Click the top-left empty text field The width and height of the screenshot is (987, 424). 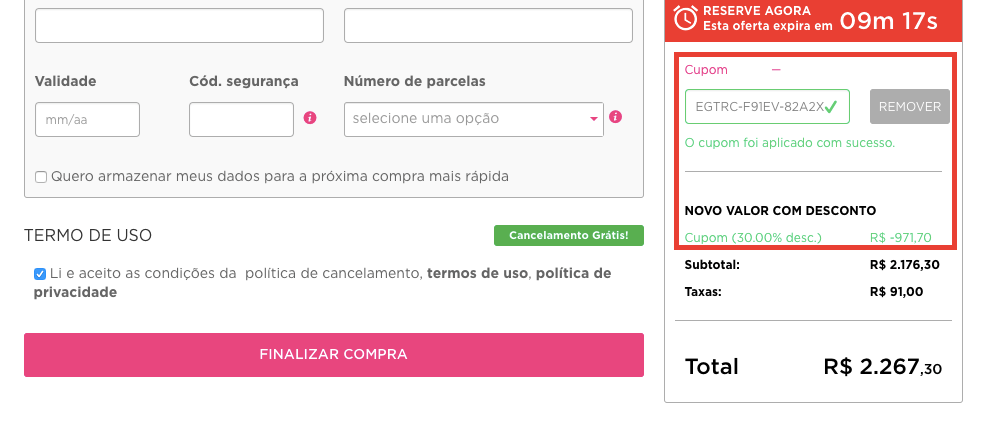(179, 25)
